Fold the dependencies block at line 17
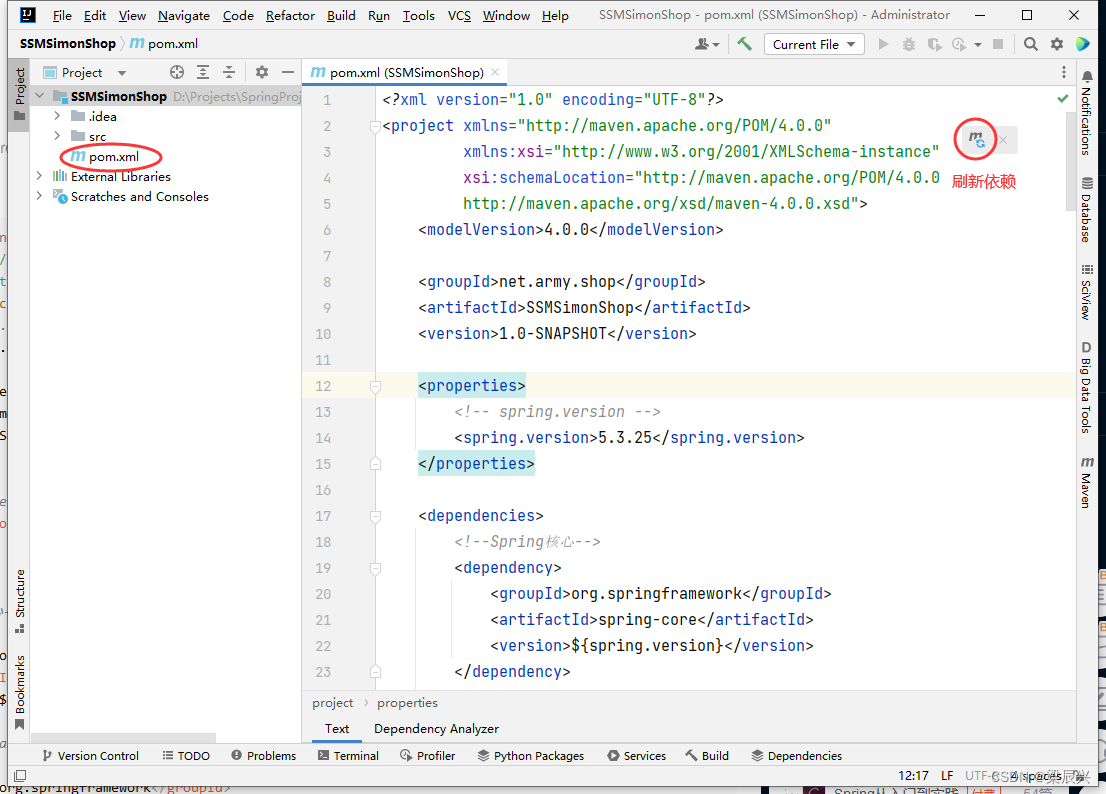1106x794 pixels. [375, 516]
